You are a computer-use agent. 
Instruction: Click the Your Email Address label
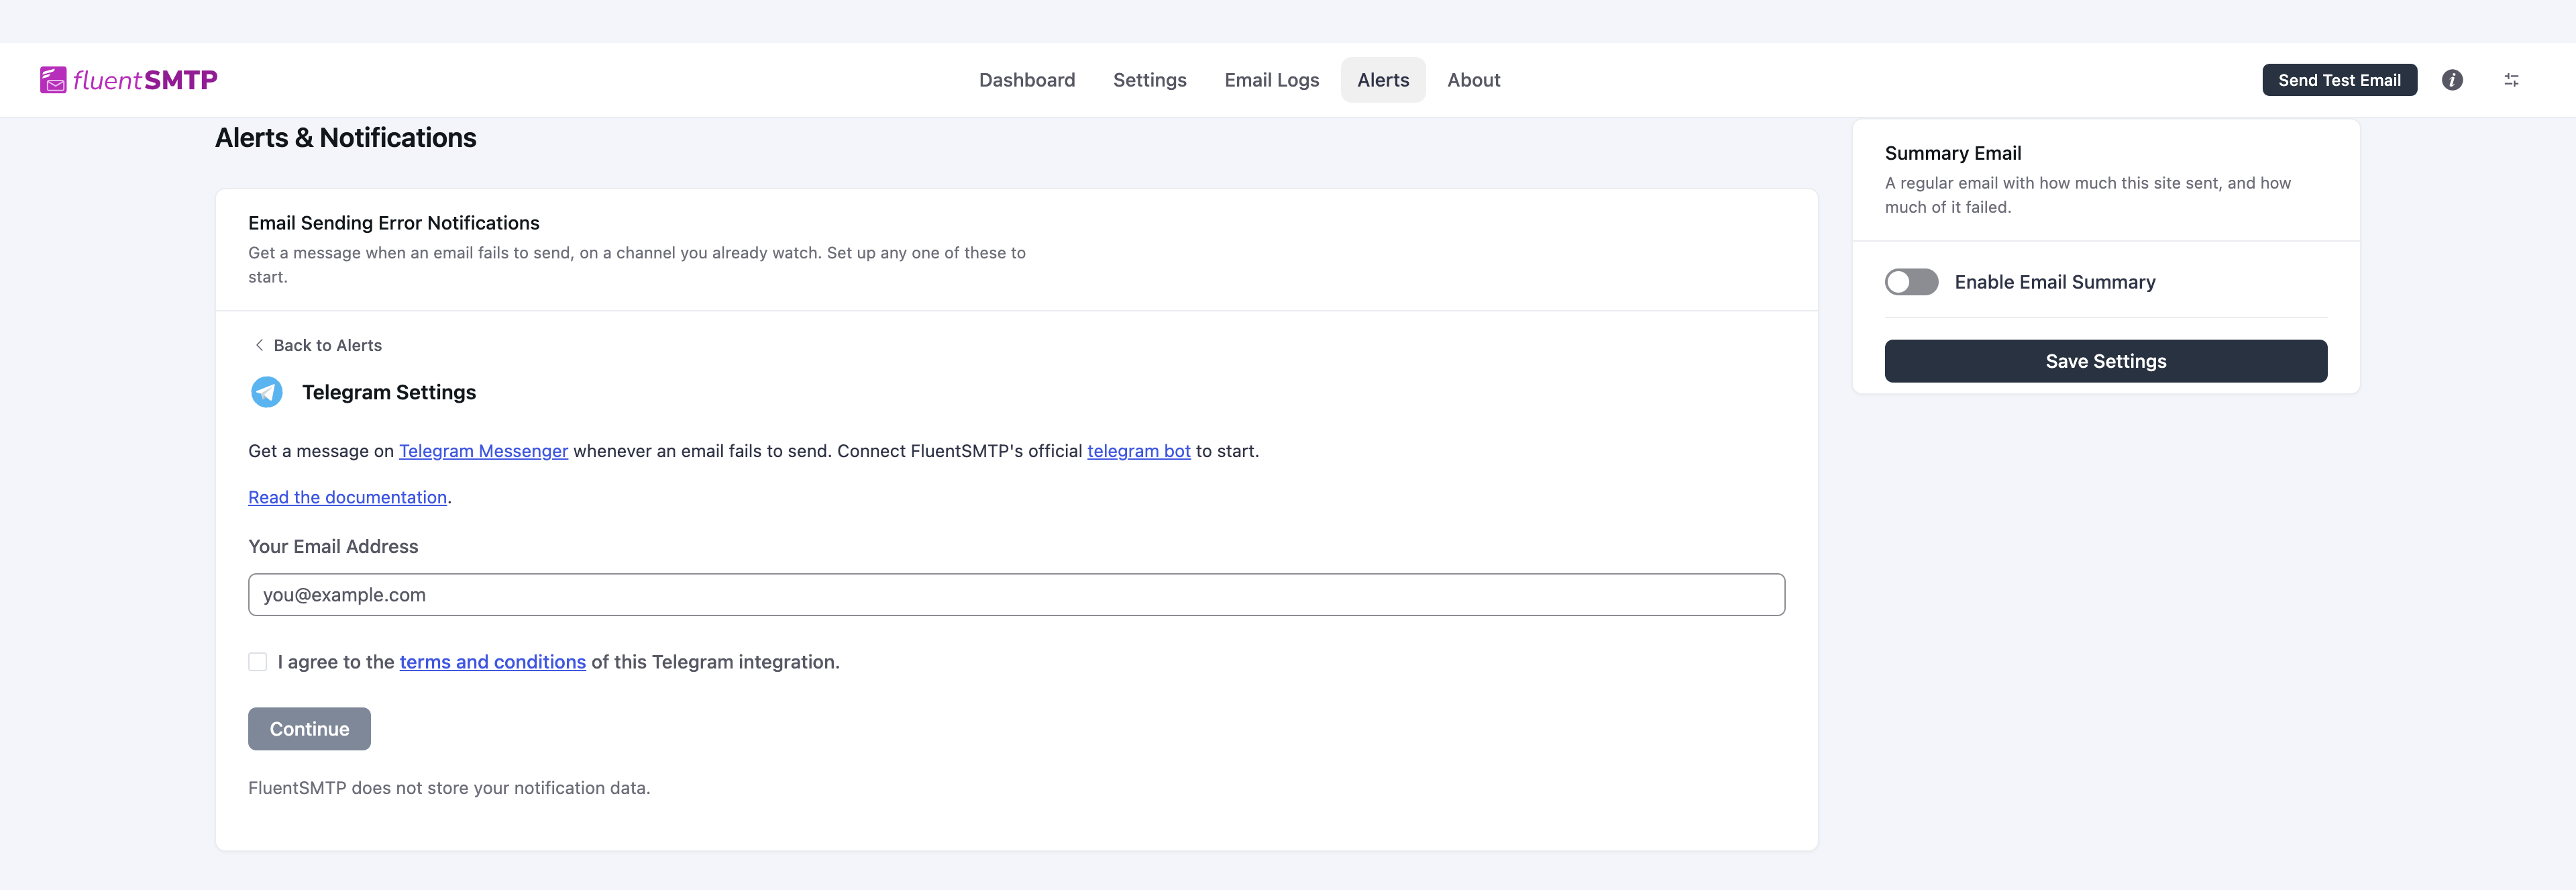(333, 546)
